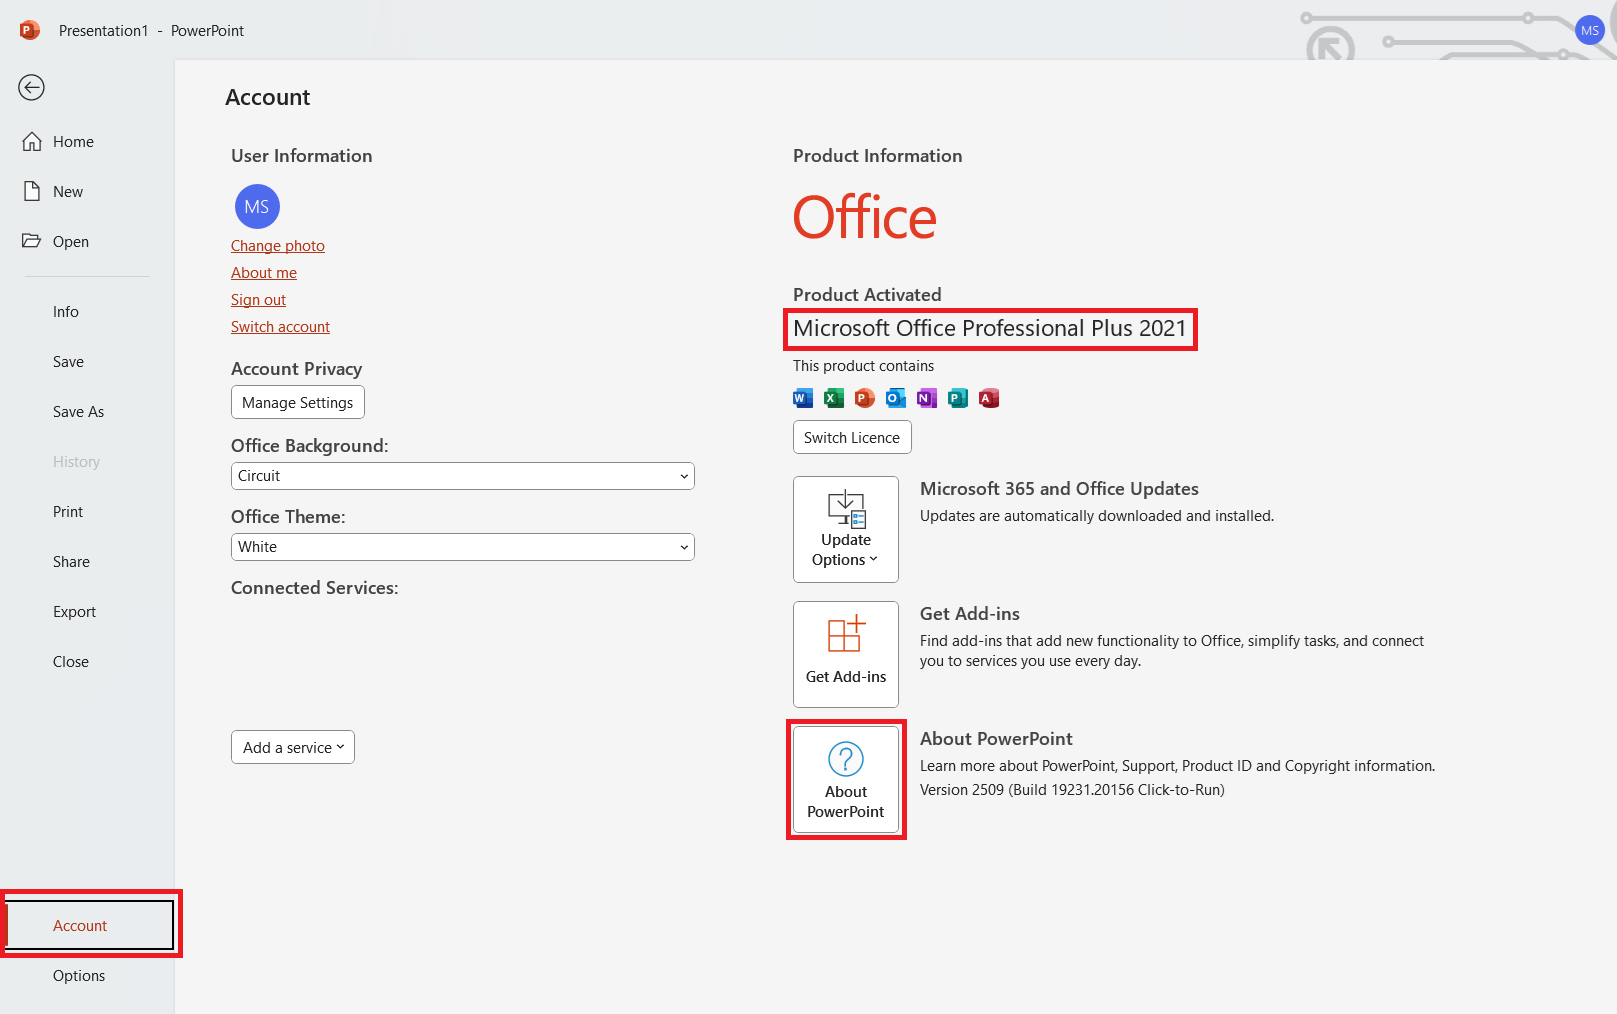Image resolution: width=1617 pixels, height=1014 pixels.
Task: Click the Sign out link
Action: 258,299
